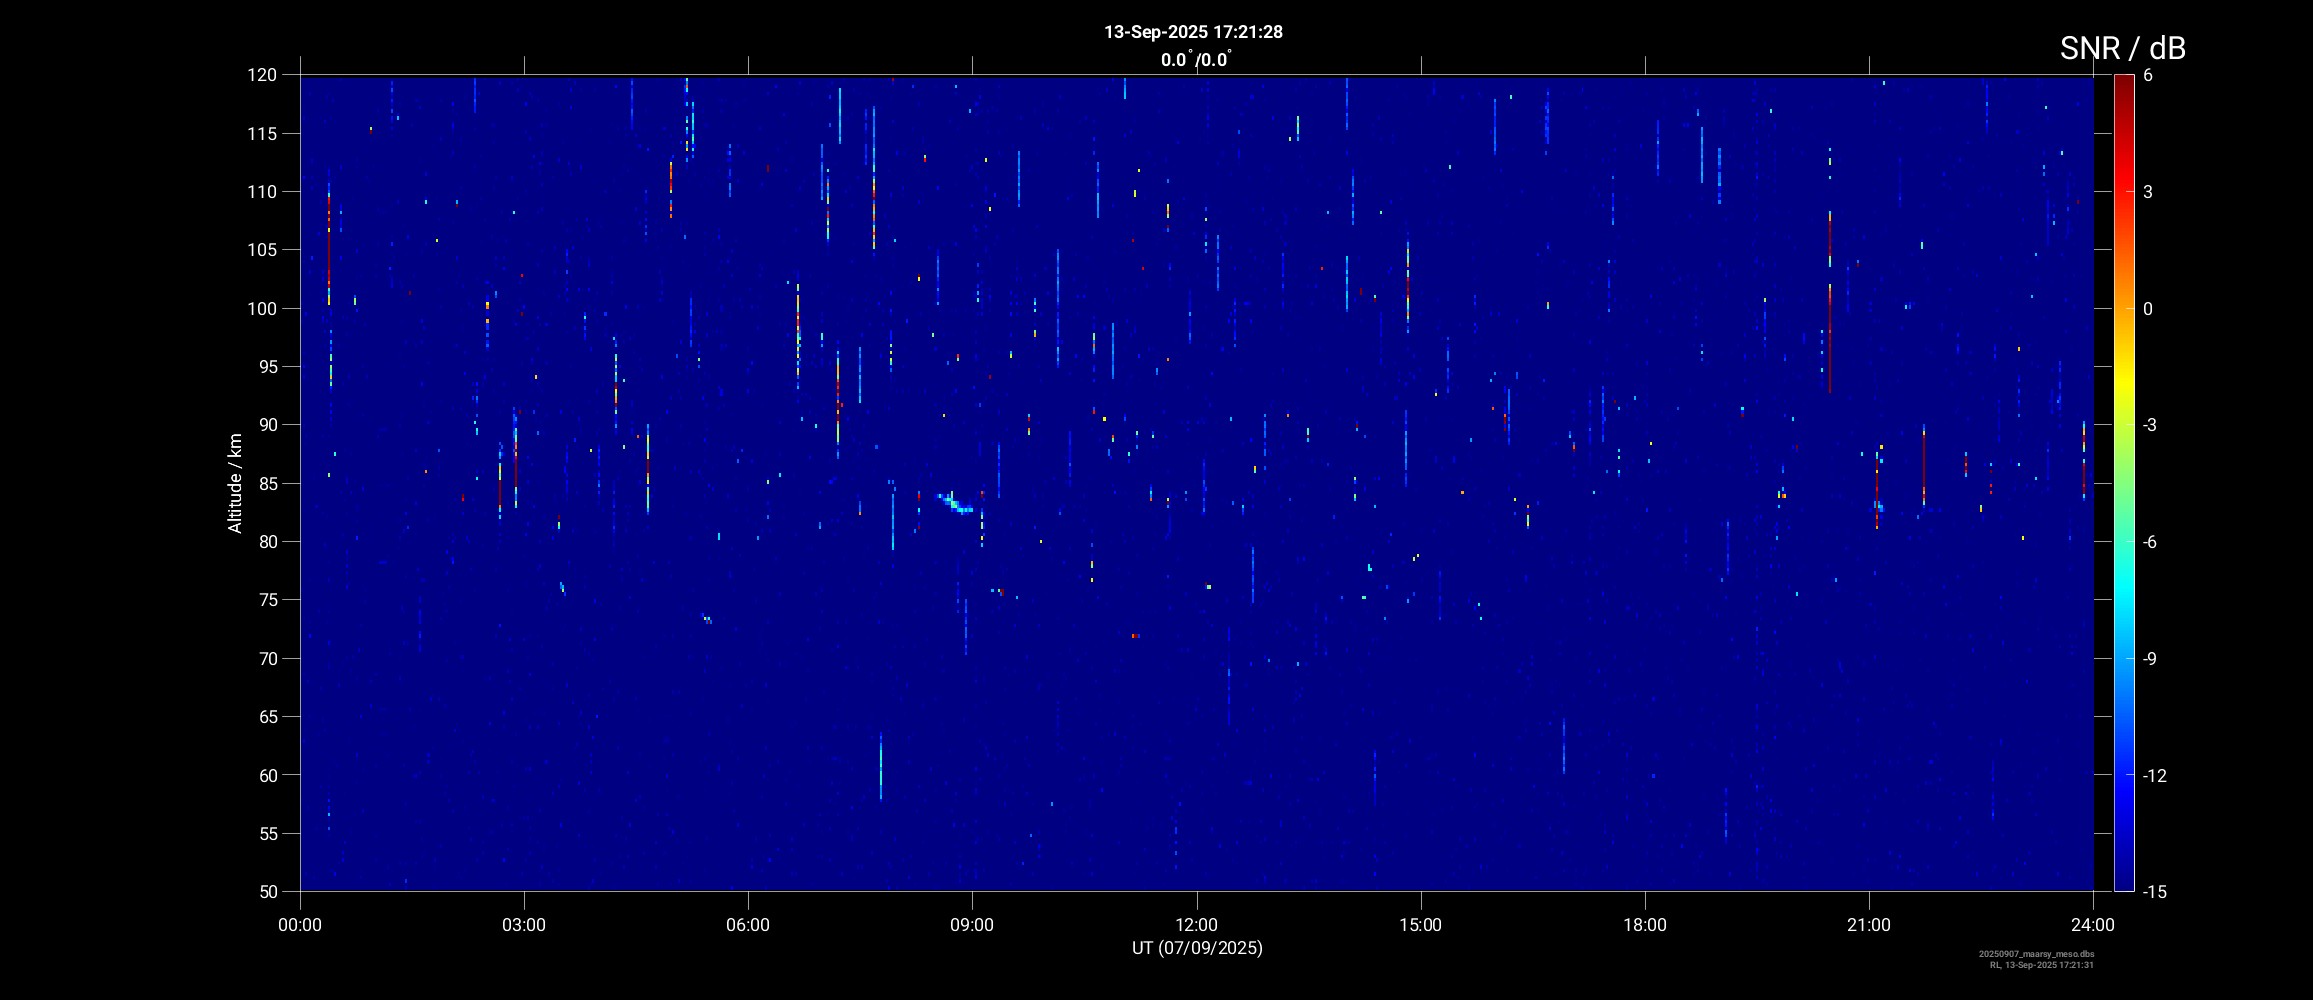The image size is (2313, 1000).
Task: Click the 120 altitude tick label
Action: [x=262, y=75]
